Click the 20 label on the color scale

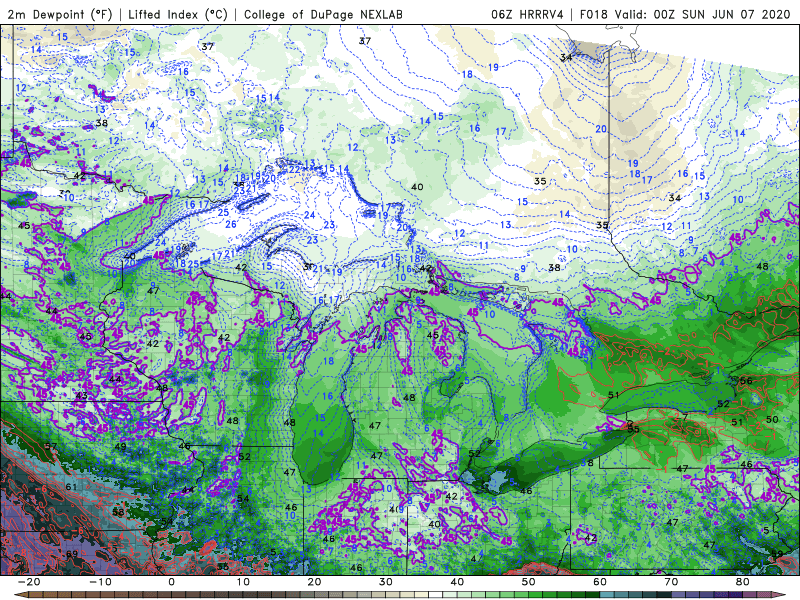314,582
